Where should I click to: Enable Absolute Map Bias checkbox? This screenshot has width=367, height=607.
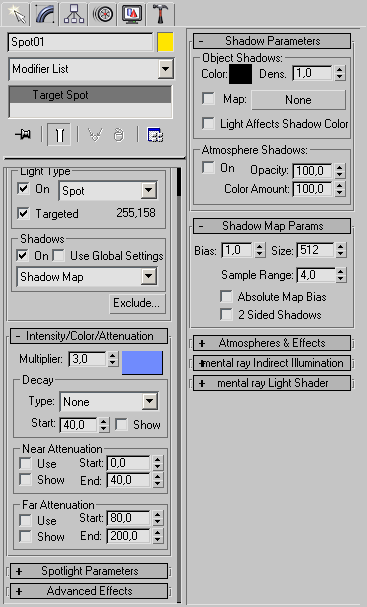tap(226, 297)
